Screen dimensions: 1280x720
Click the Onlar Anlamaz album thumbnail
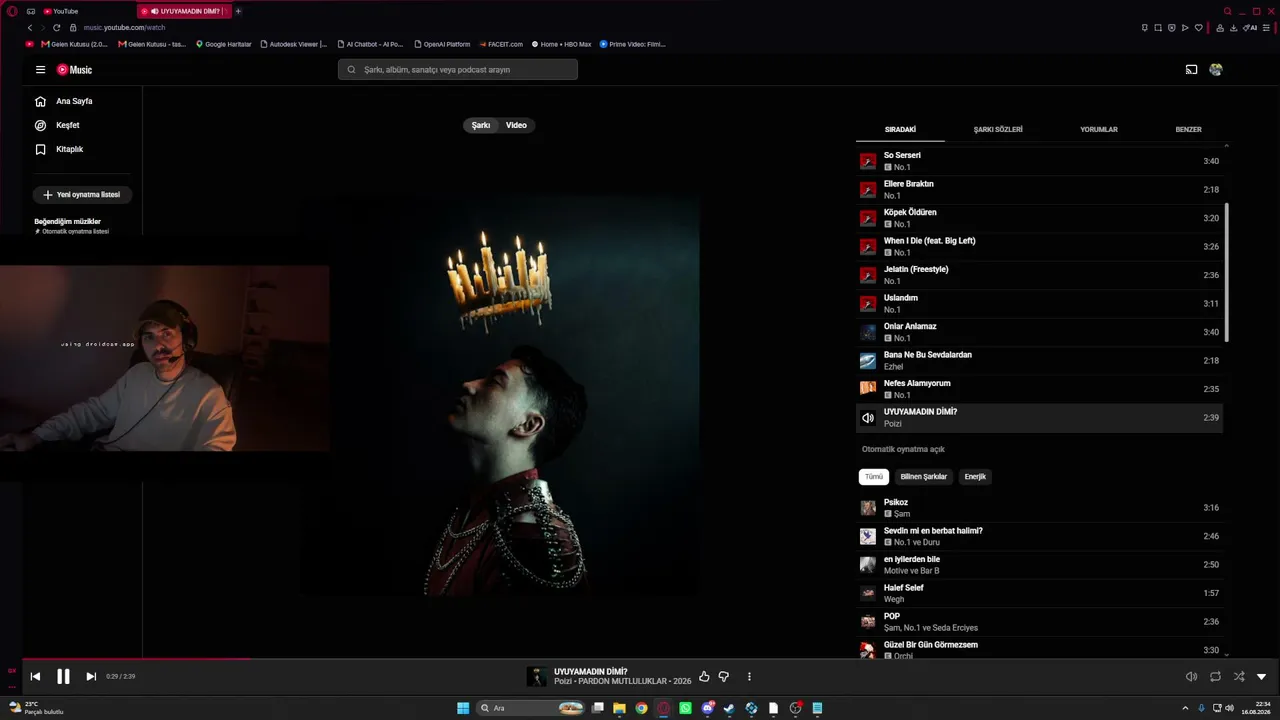click(868, 332)
